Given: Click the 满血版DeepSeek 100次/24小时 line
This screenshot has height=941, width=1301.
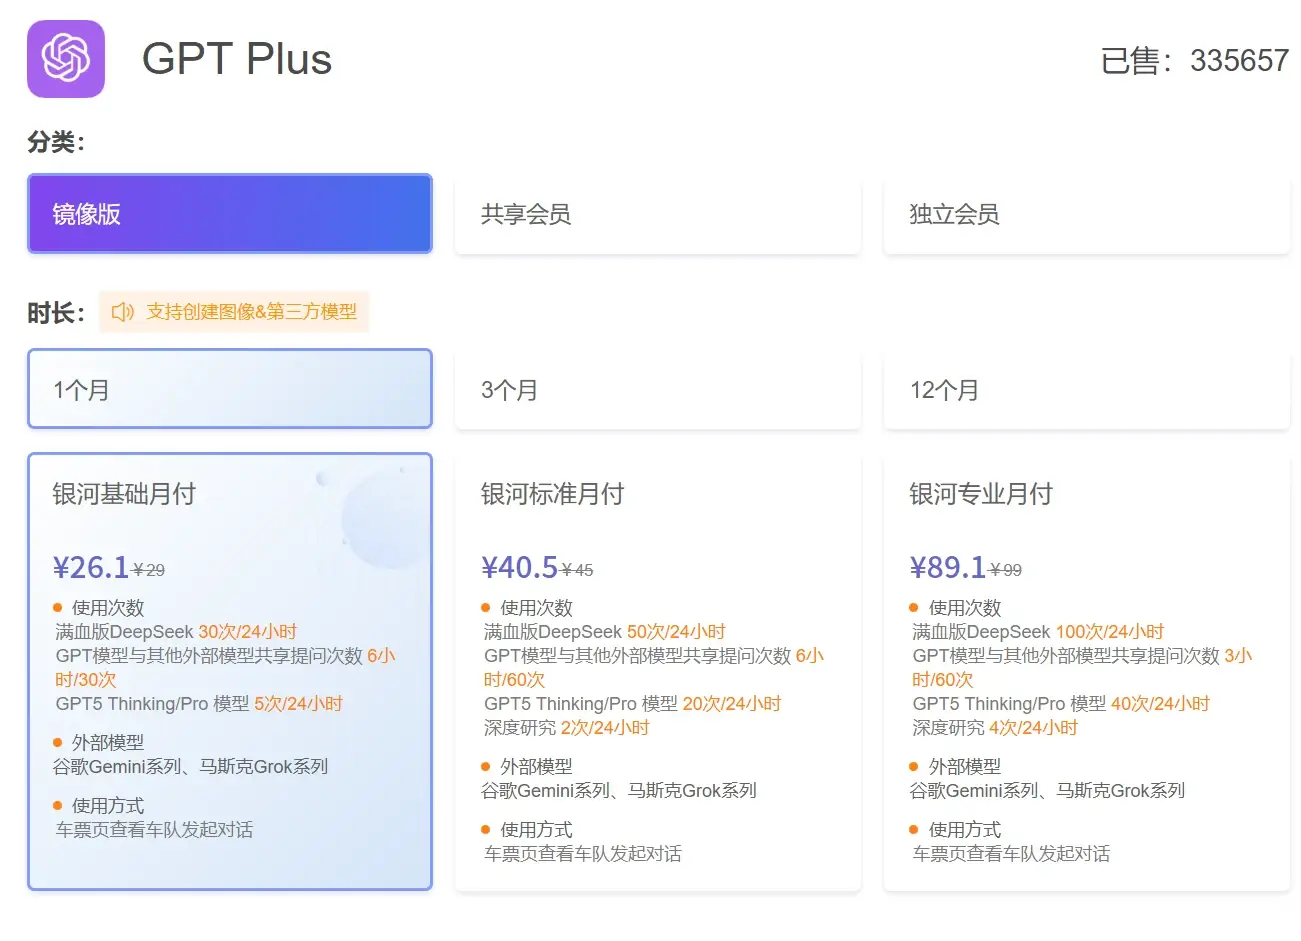Looking at the screenshot, I should tap(1038, 632).
